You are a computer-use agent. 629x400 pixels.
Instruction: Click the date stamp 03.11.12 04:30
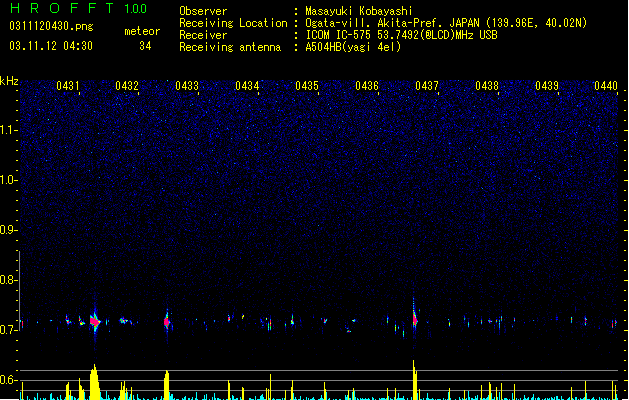tap(51, 46)
